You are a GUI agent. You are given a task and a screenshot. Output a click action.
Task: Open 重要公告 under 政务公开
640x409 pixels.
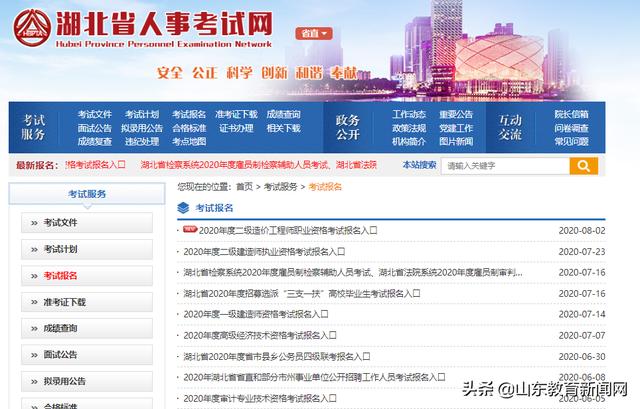coord(456,114)
